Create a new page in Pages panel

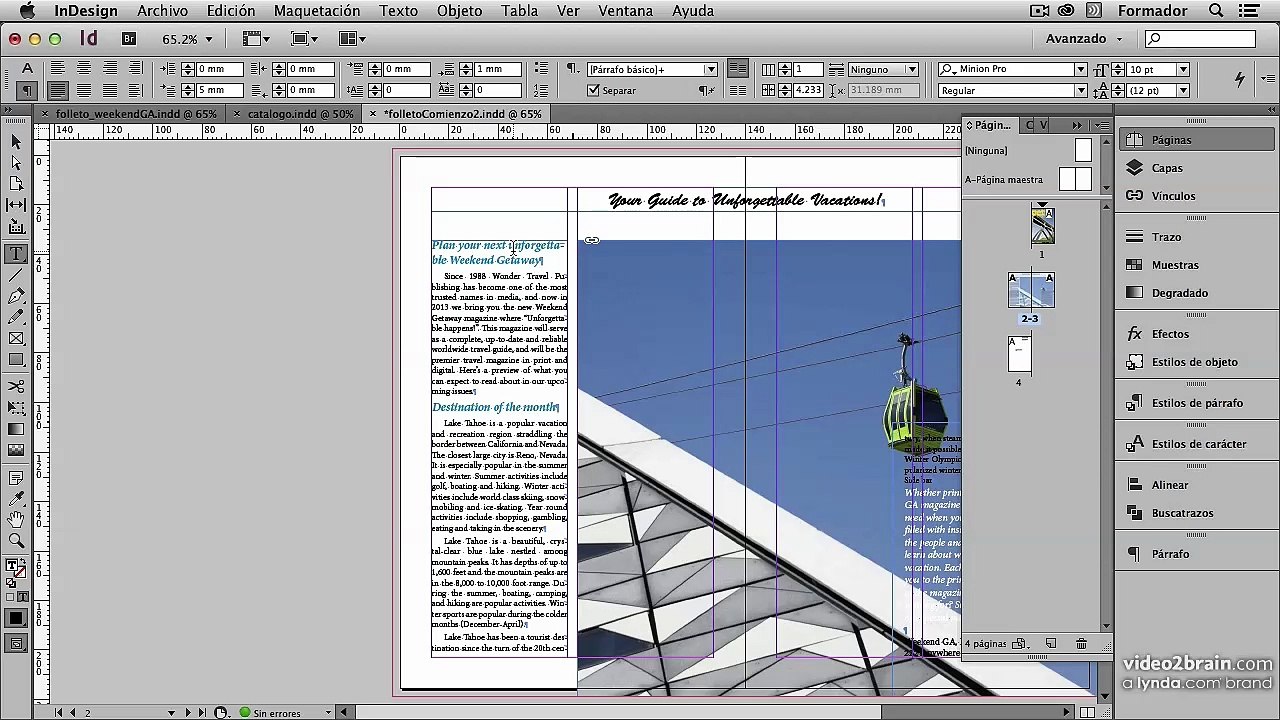(x=1050, y=644)
